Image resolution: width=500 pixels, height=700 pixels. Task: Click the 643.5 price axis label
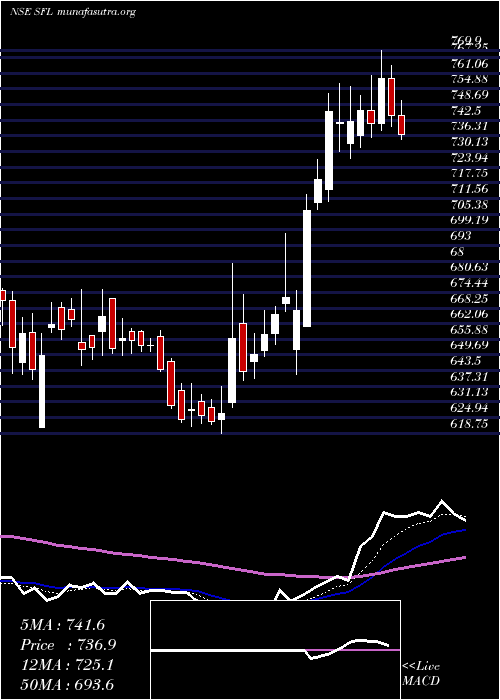(x=466, y=361)
